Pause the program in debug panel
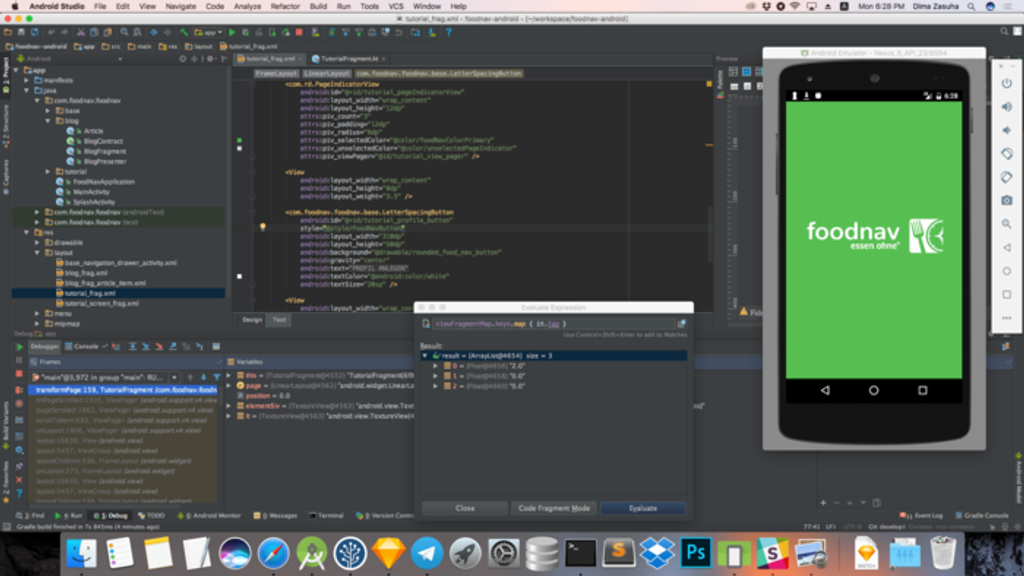 point(19,360)
